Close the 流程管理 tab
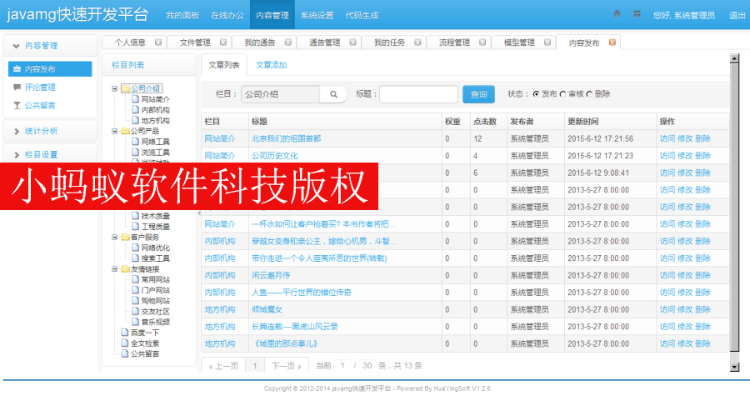This screenshot has height=396, width=750. tap(483, 43)
